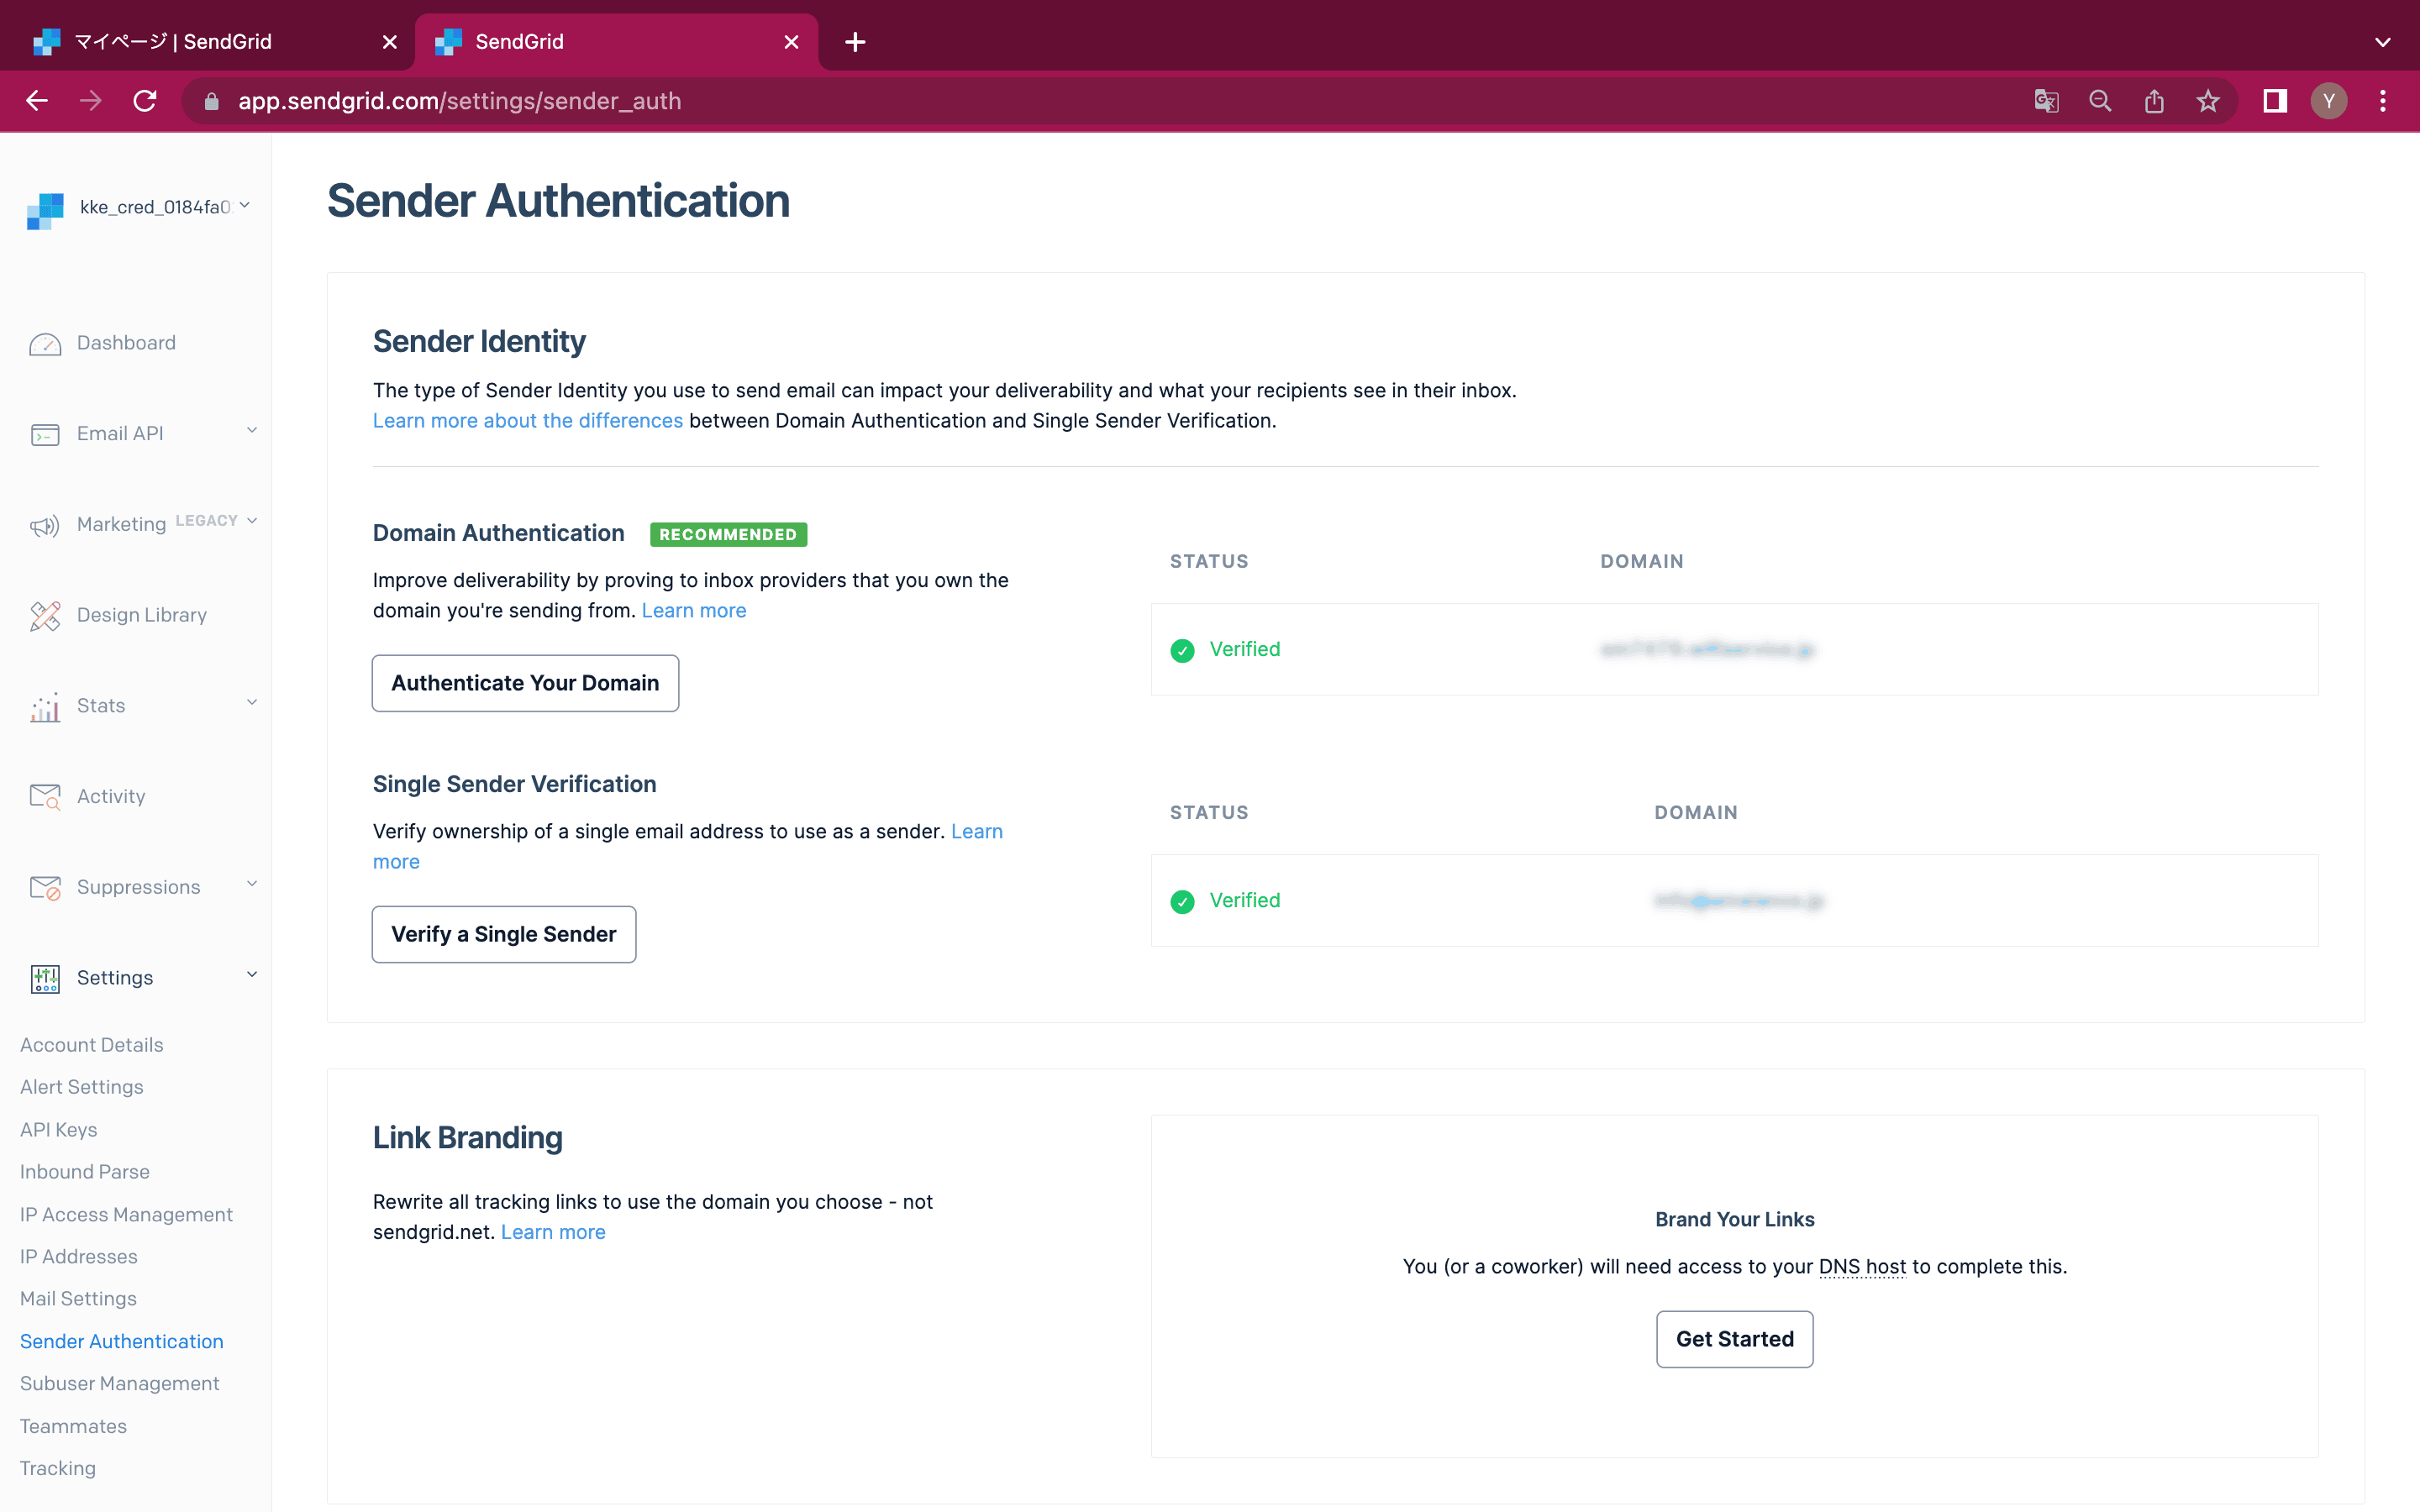Open the browser side panel icon

coord(2275,101)
